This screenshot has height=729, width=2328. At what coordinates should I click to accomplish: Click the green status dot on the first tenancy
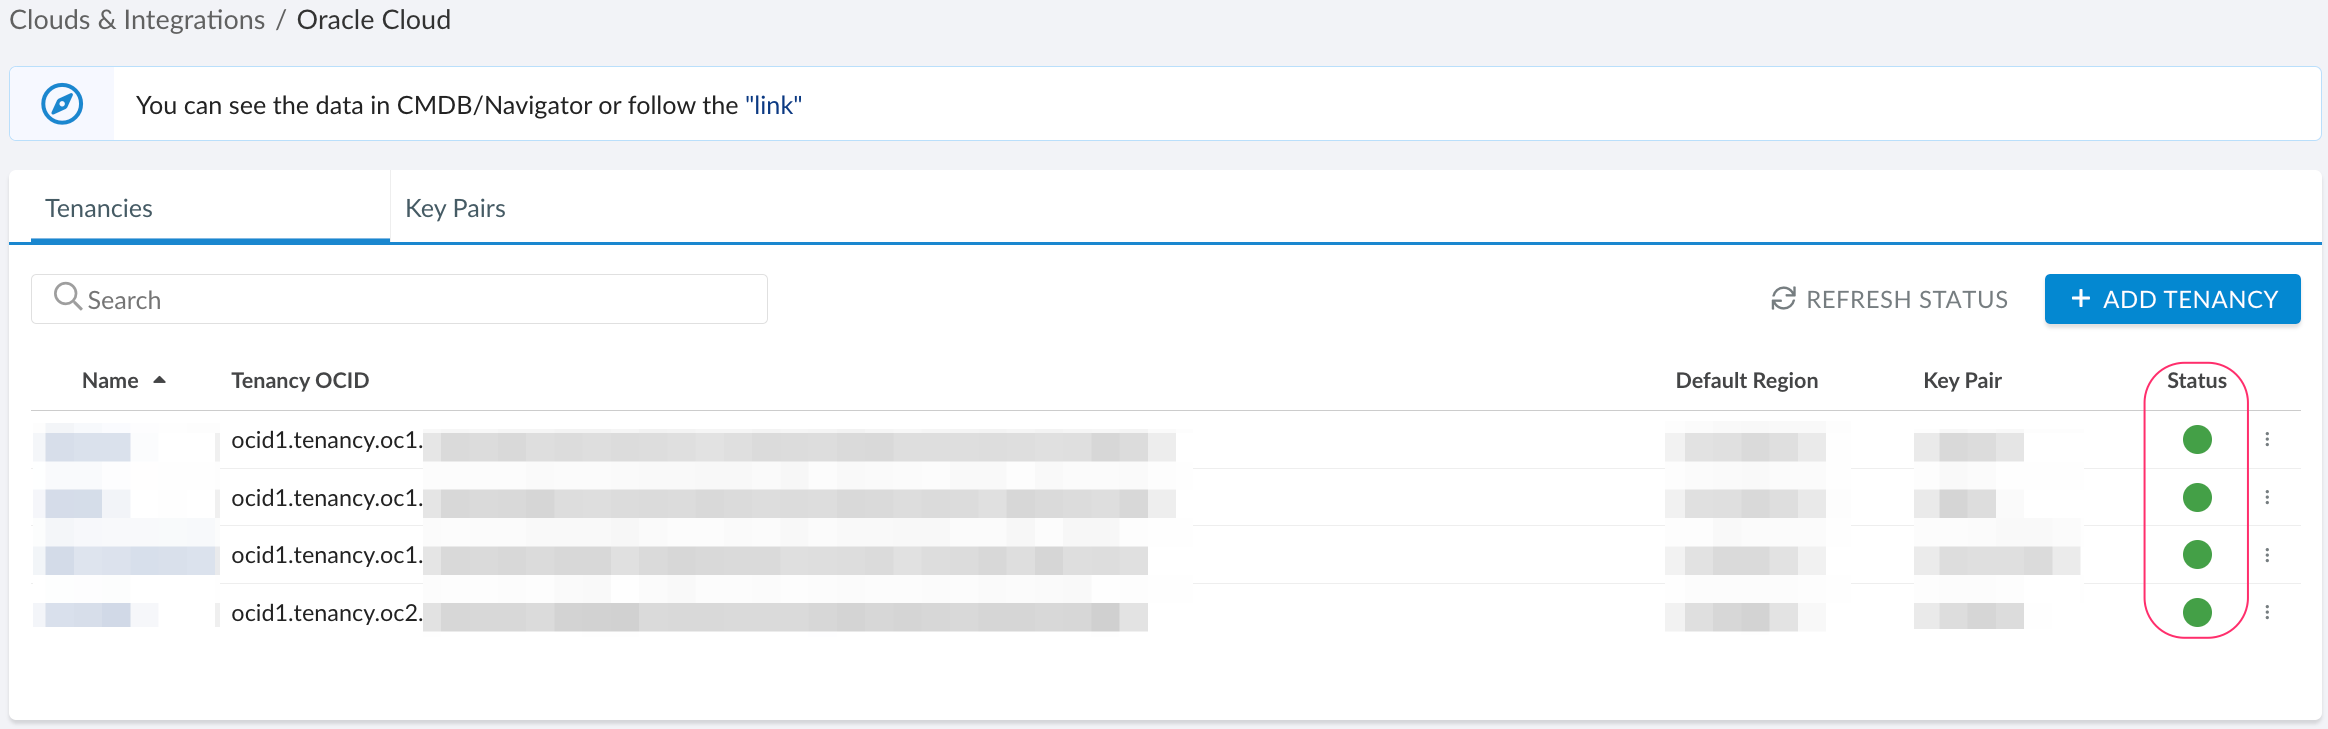[2196, 440]
